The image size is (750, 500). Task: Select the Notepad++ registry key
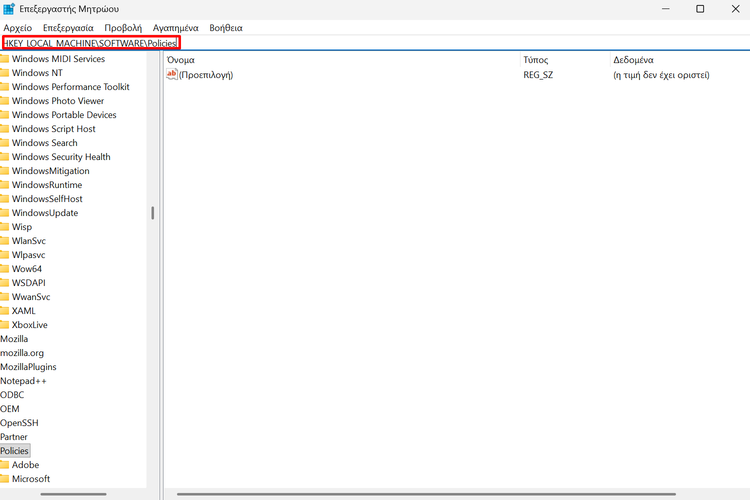coord(23,381)
